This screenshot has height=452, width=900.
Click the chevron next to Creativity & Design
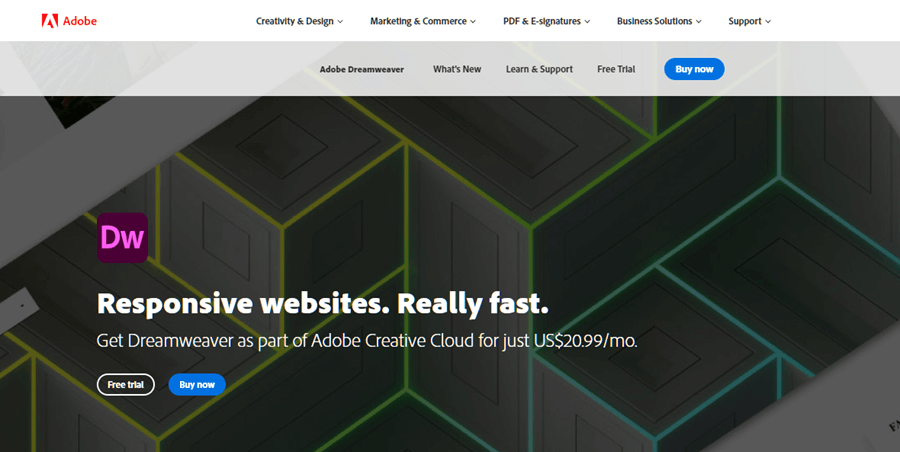(340, 22)
